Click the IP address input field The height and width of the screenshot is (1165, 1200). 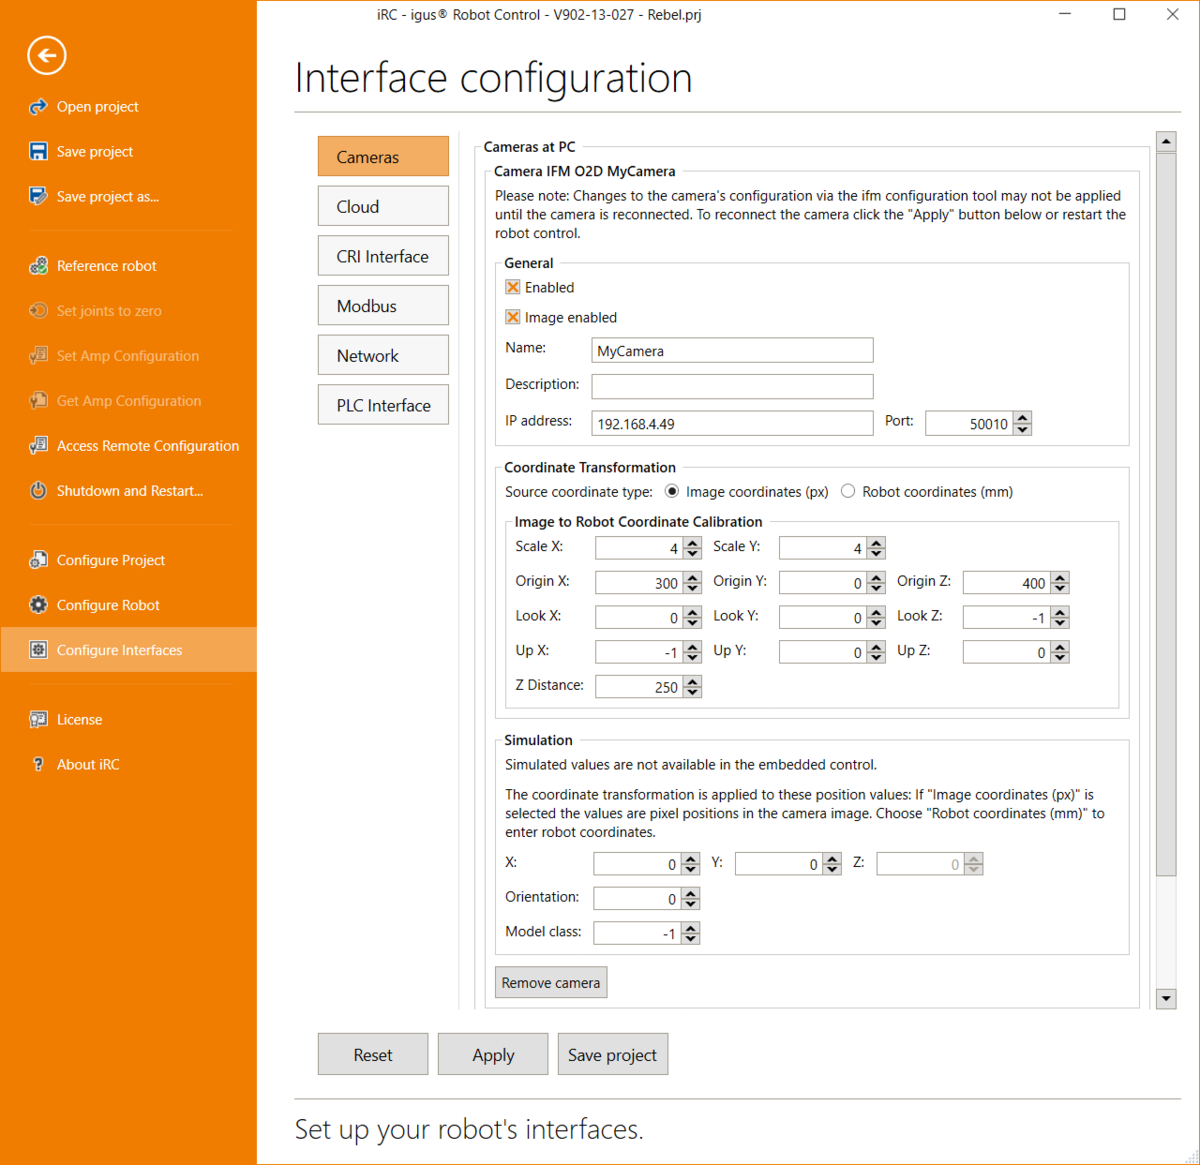point(732,423)
